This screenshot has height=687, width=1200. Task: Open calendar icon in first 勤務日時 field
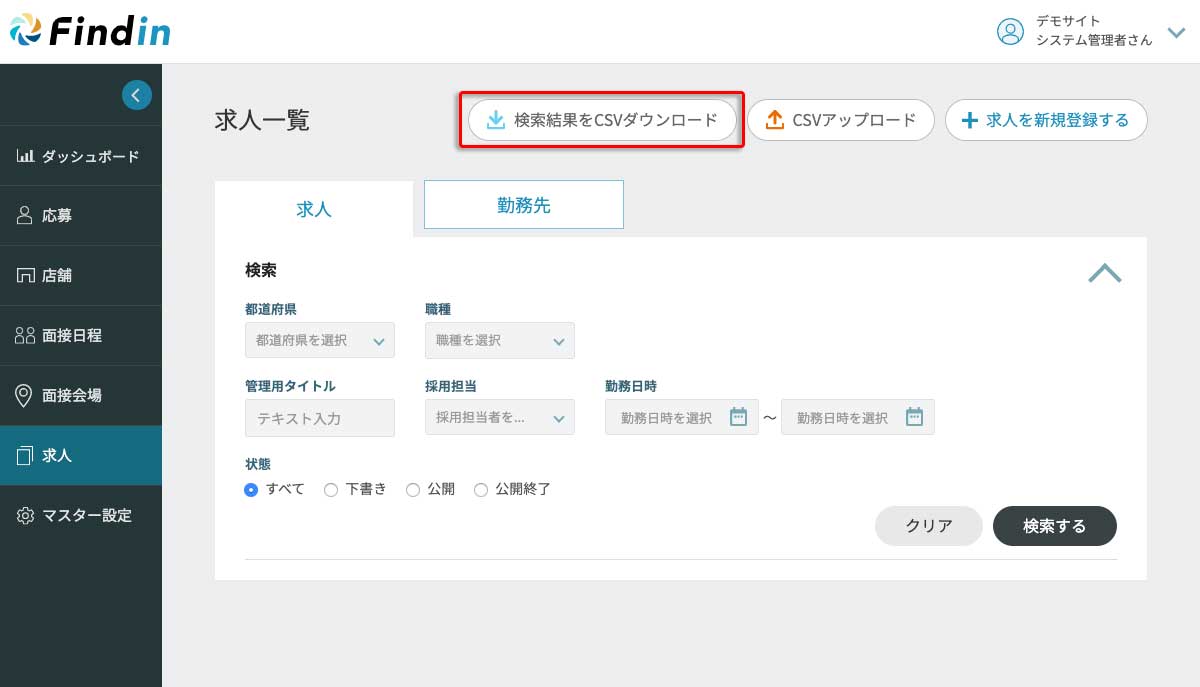738,418
